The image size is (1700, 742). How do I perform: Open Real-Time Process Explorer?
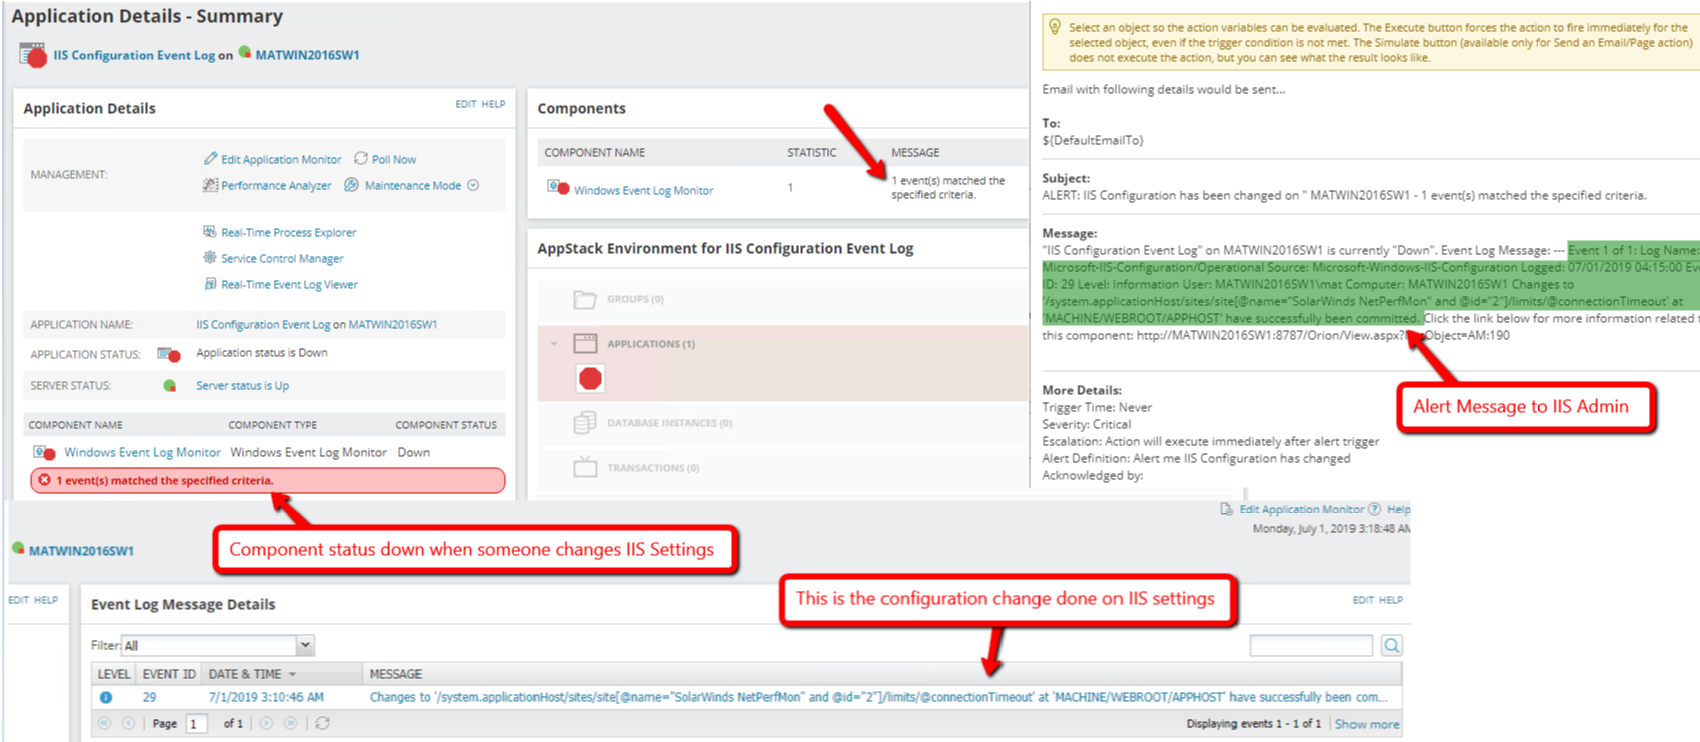click(288, 232)
